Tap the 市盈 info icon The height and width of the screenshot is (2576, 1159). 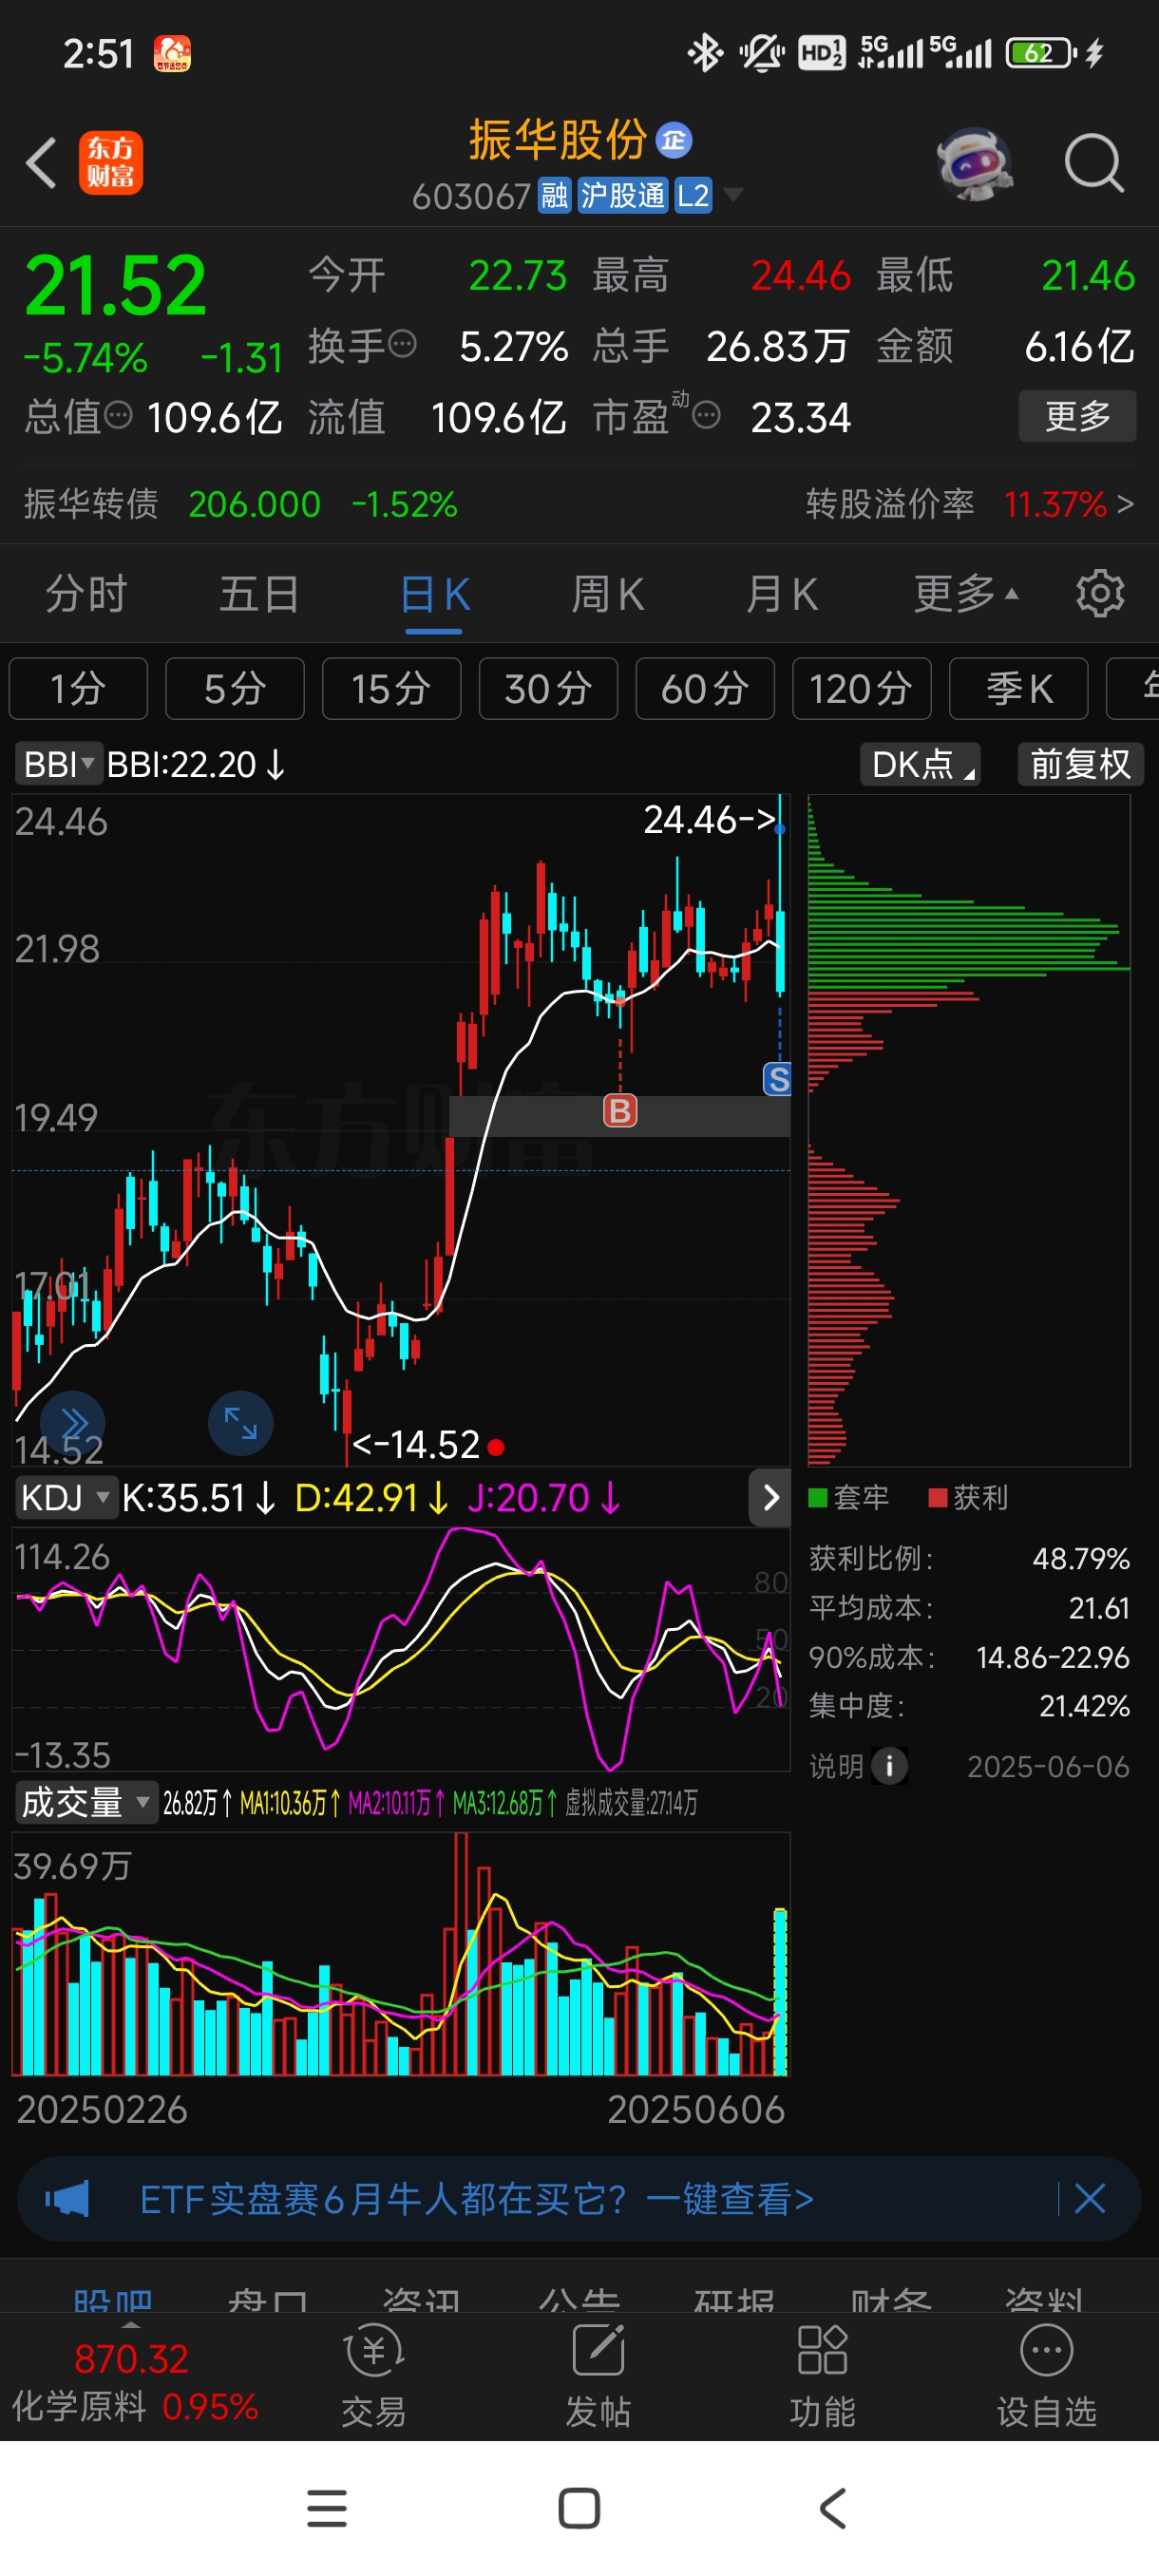pyautogui.click(x=706, y=415)
